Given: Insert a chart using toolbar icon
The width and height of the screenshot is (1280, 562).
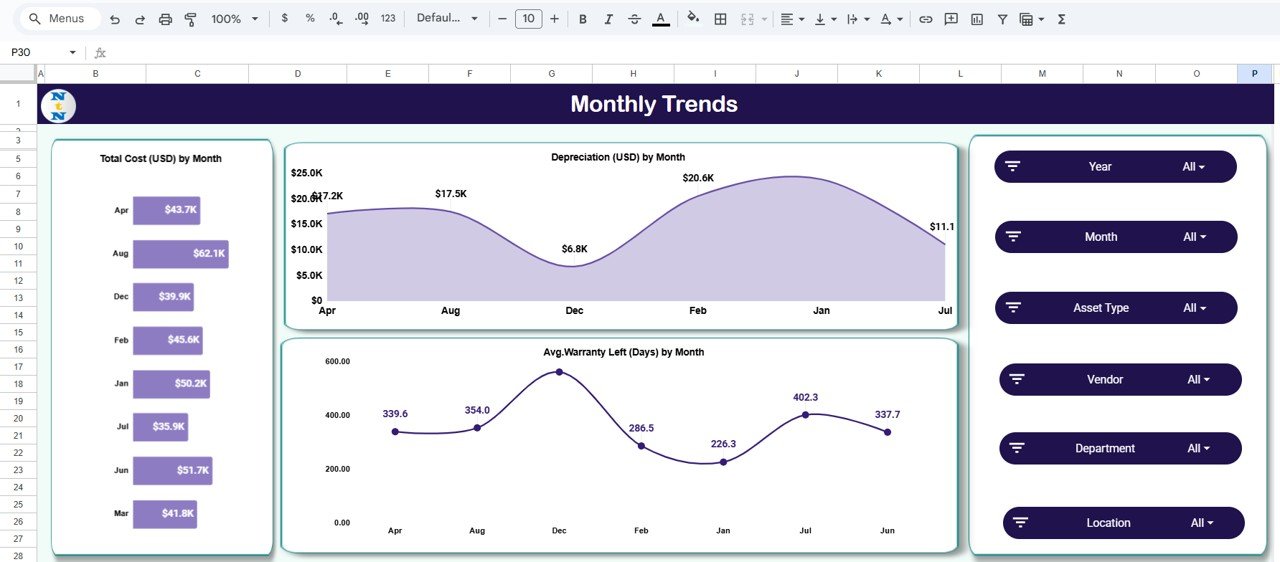Looking at the screenshot, I should (x=977, y=19).
